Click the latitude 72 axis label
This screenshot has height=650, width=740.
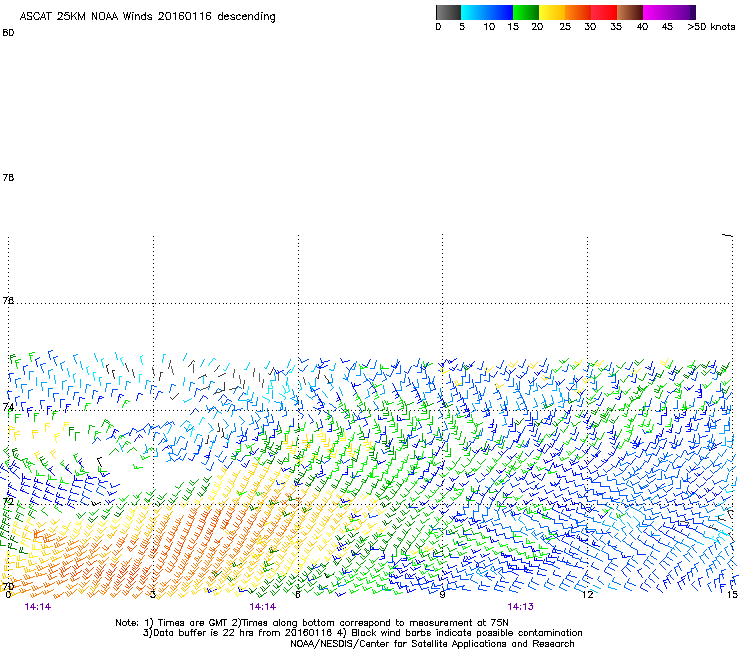click(x=8, y=501)
